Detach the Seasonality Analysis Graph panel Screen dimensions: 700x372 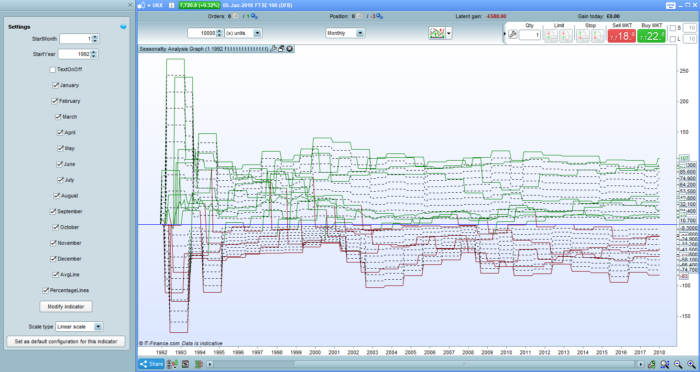pyautogui.click(x=281, y=49)
